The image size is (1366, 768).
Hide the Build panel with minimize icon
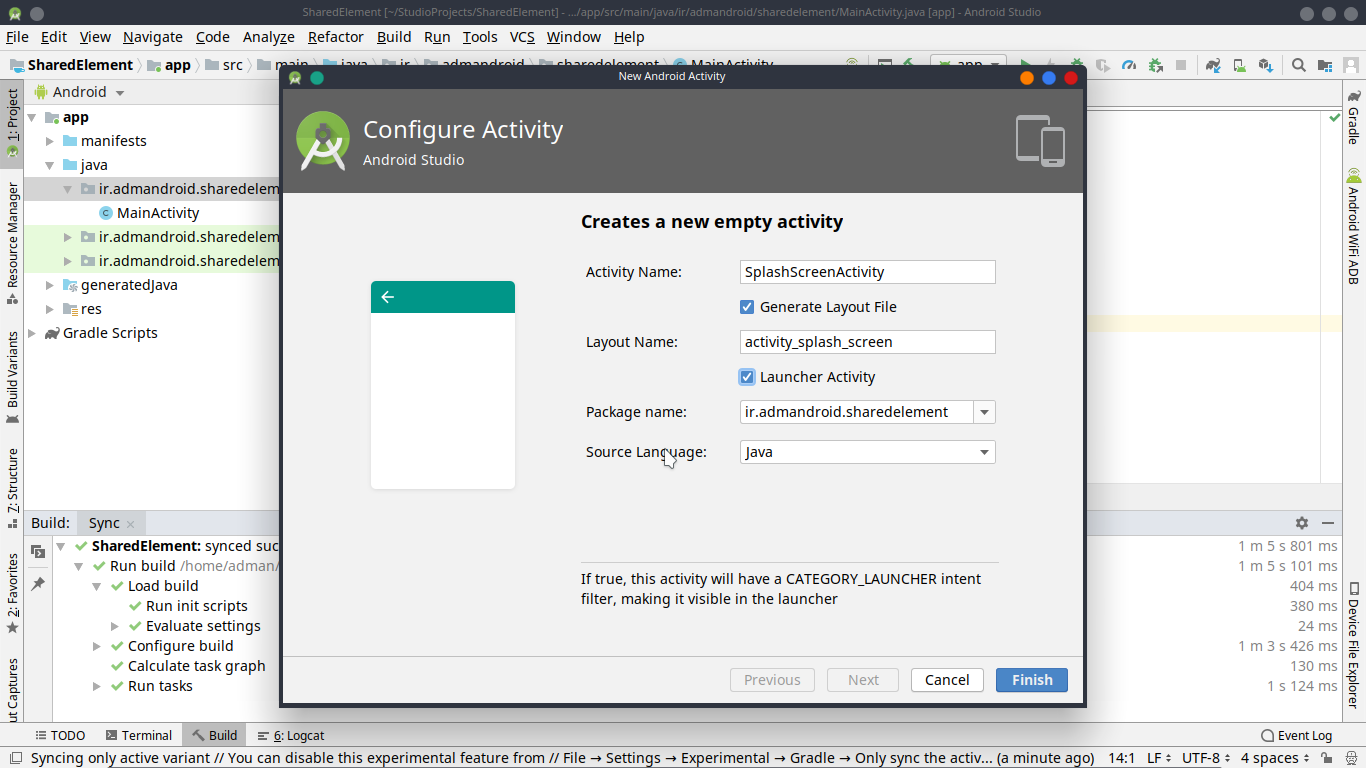click(1328, 523)
